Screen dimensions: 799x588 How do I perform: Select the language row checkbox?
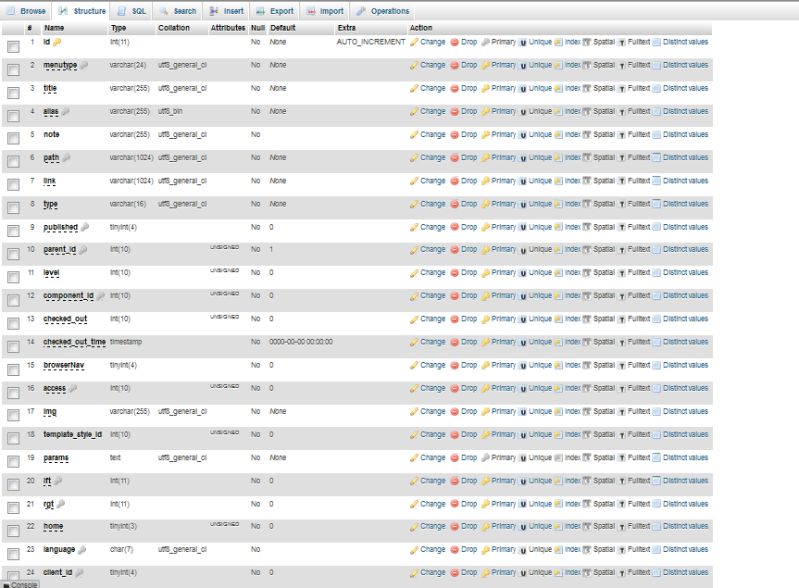[13, 553]
